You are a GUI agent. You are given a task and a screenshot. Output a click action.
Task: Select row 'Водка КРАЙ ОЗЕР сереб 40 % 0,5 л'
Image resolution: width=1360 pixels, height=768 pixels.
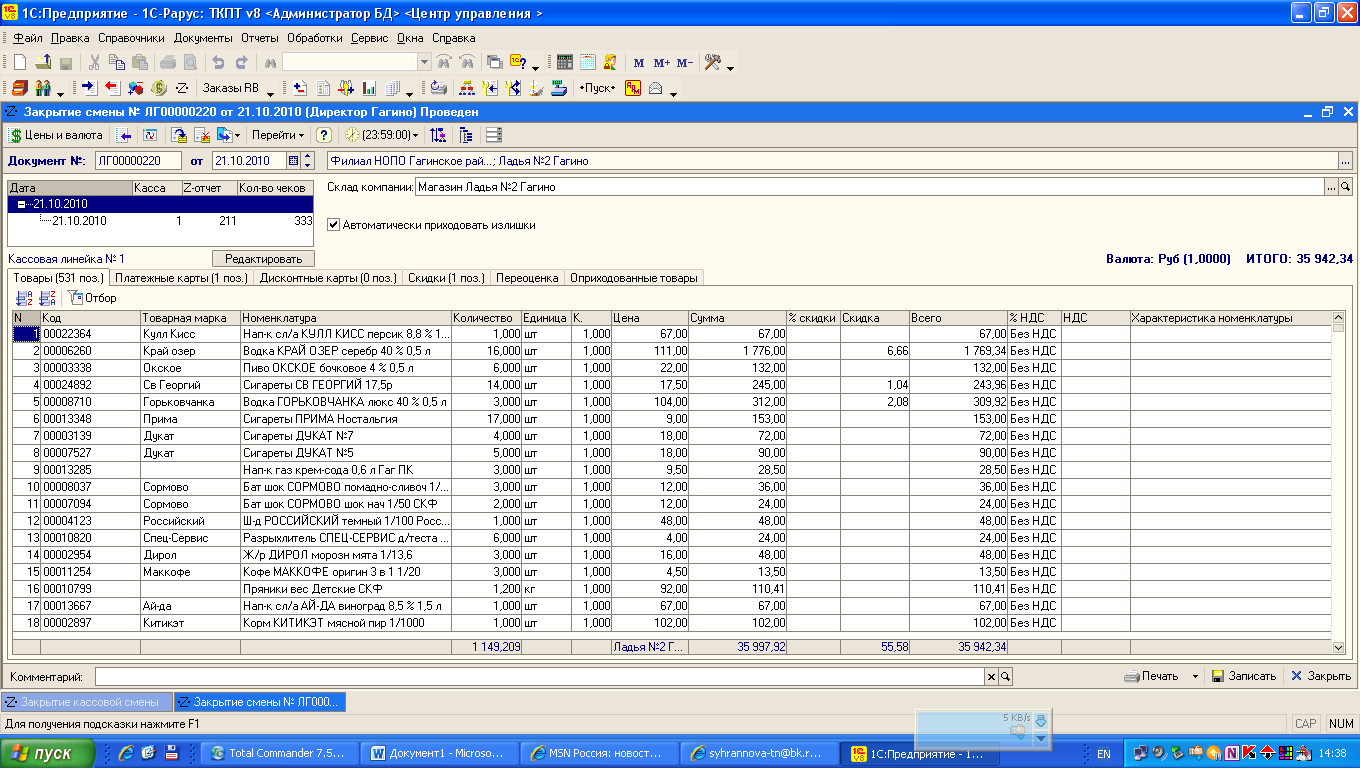click(672, 351)
